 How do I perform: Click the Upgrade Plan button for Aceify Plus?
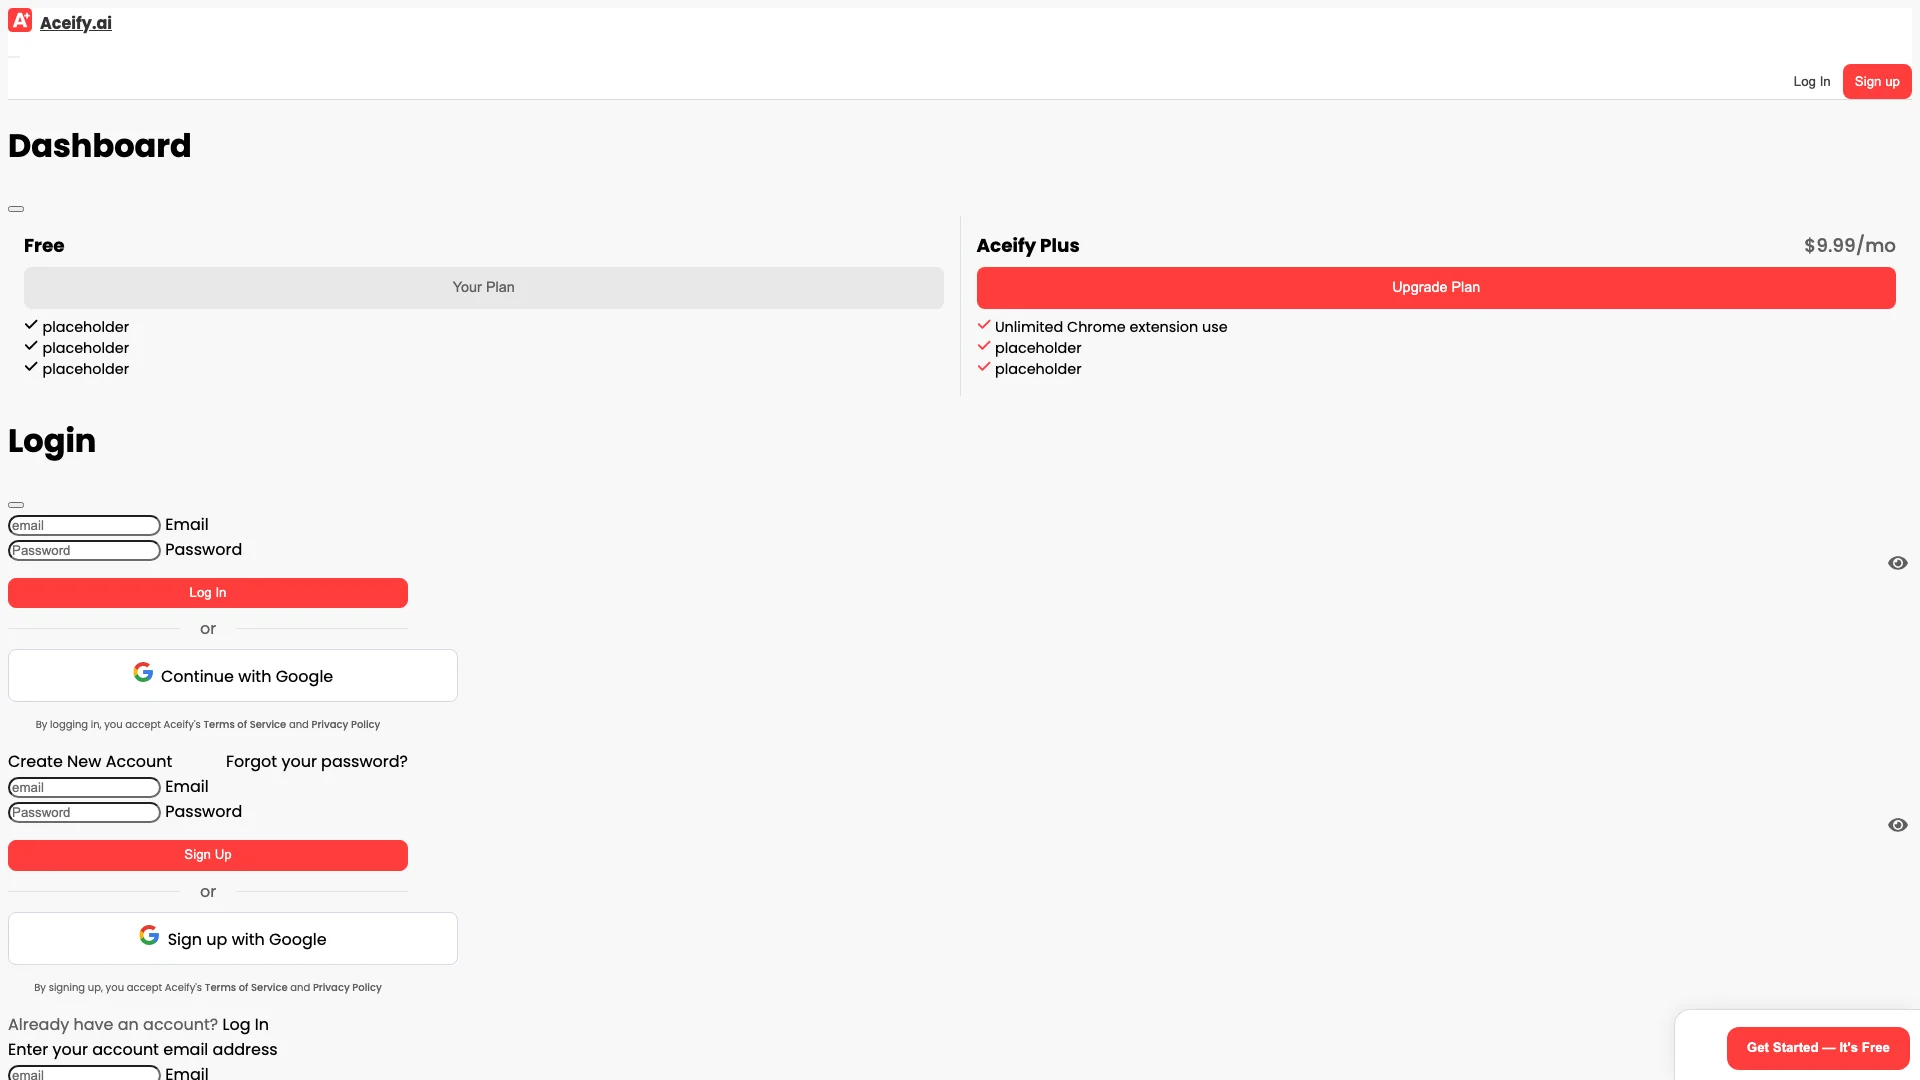coord(1435,286)
